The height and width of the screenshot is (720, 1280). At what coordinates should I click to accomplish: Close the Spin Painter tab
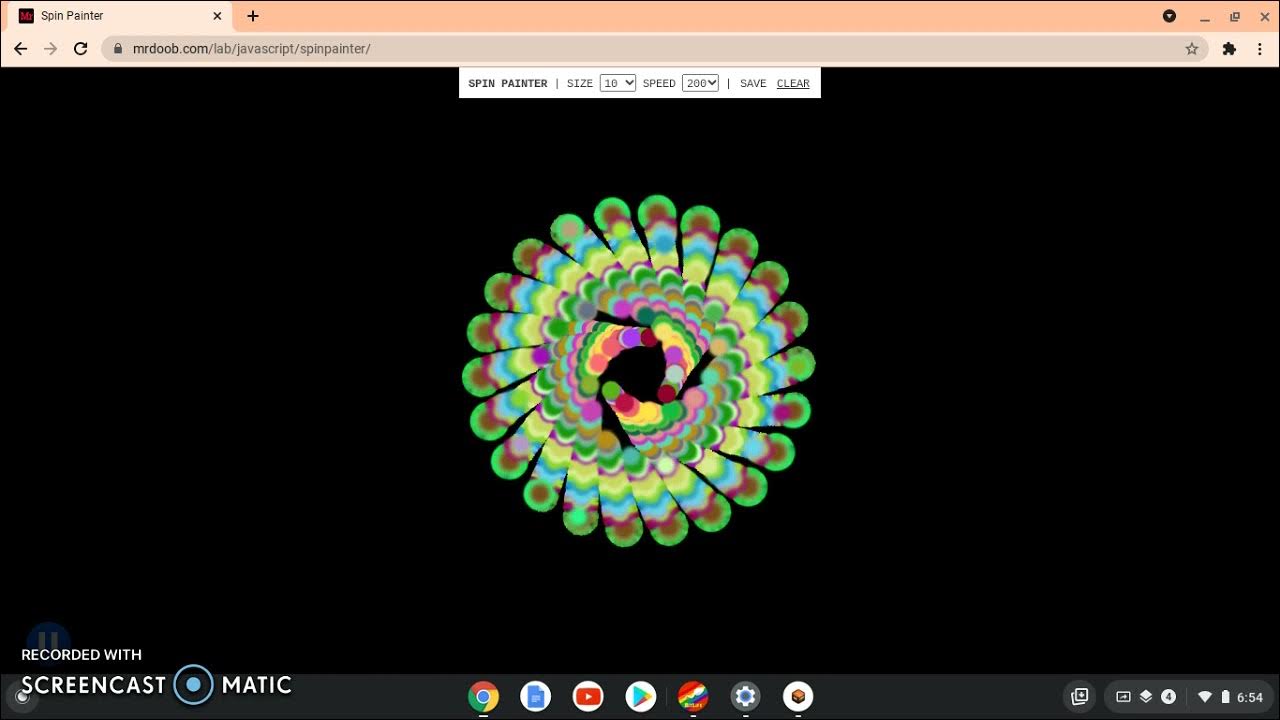(217, 16)
